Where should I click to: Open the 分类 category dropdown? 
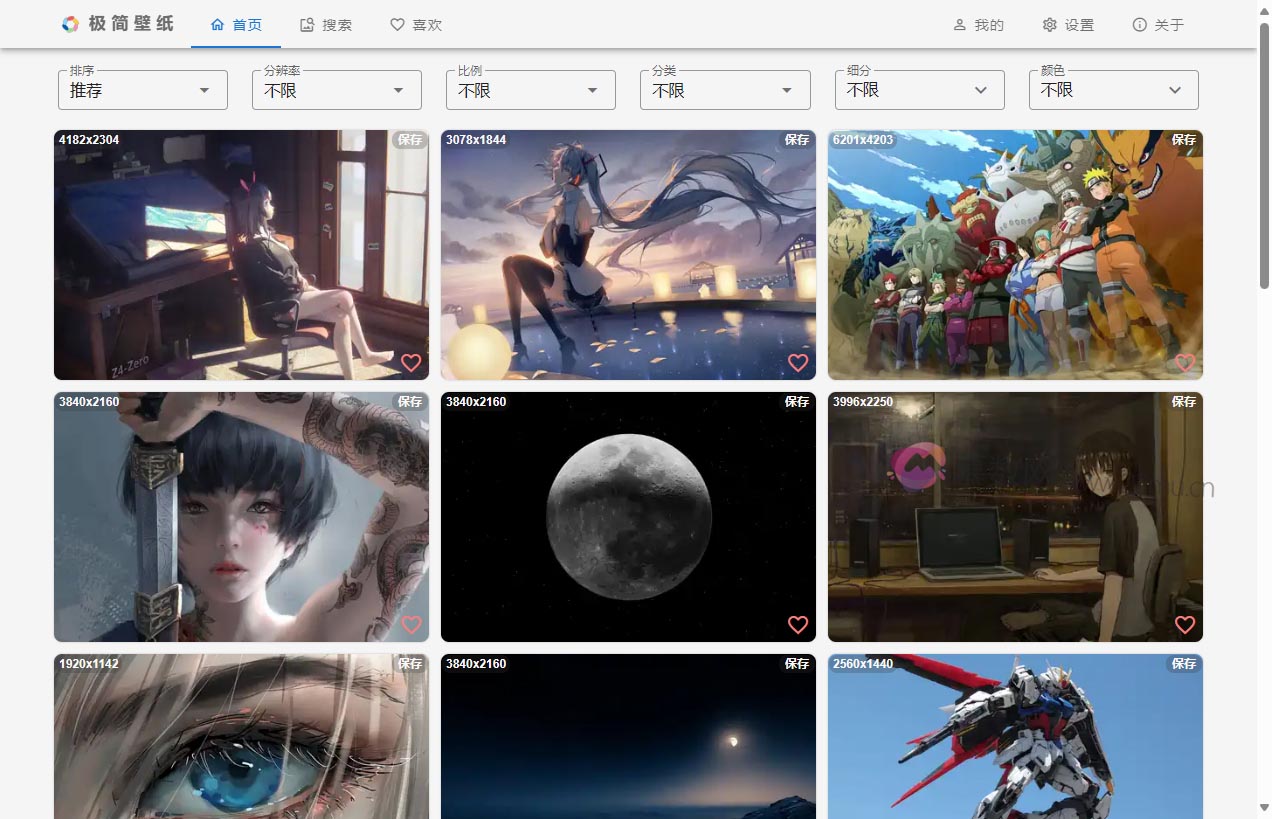(724, 90)
